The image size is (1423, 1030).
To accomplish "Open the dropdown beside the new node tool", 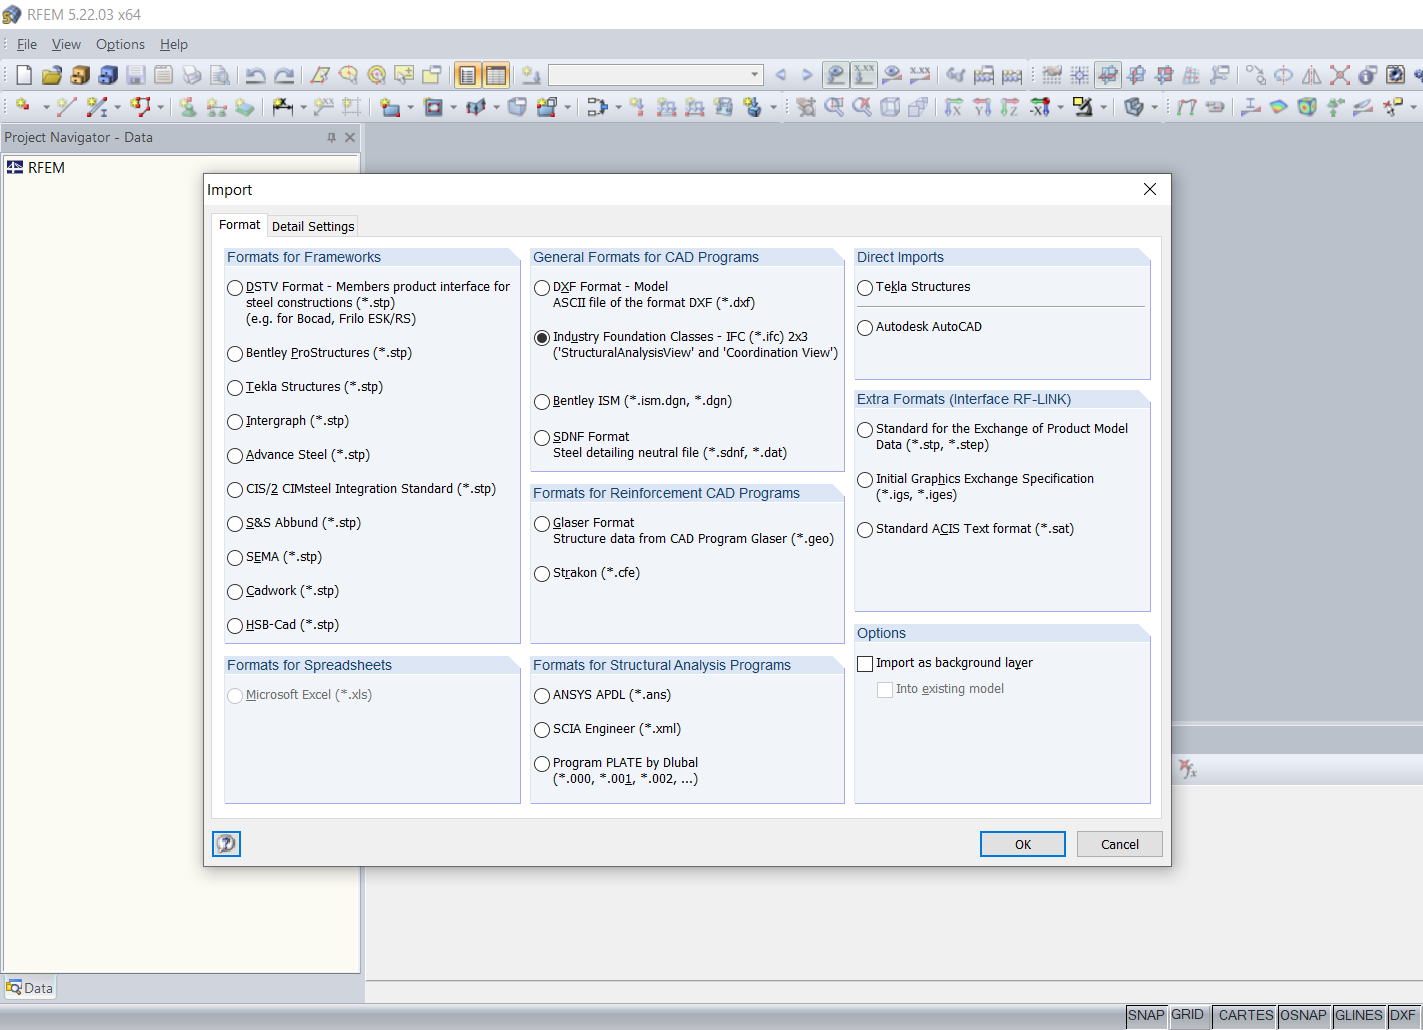I will (45, 105).
